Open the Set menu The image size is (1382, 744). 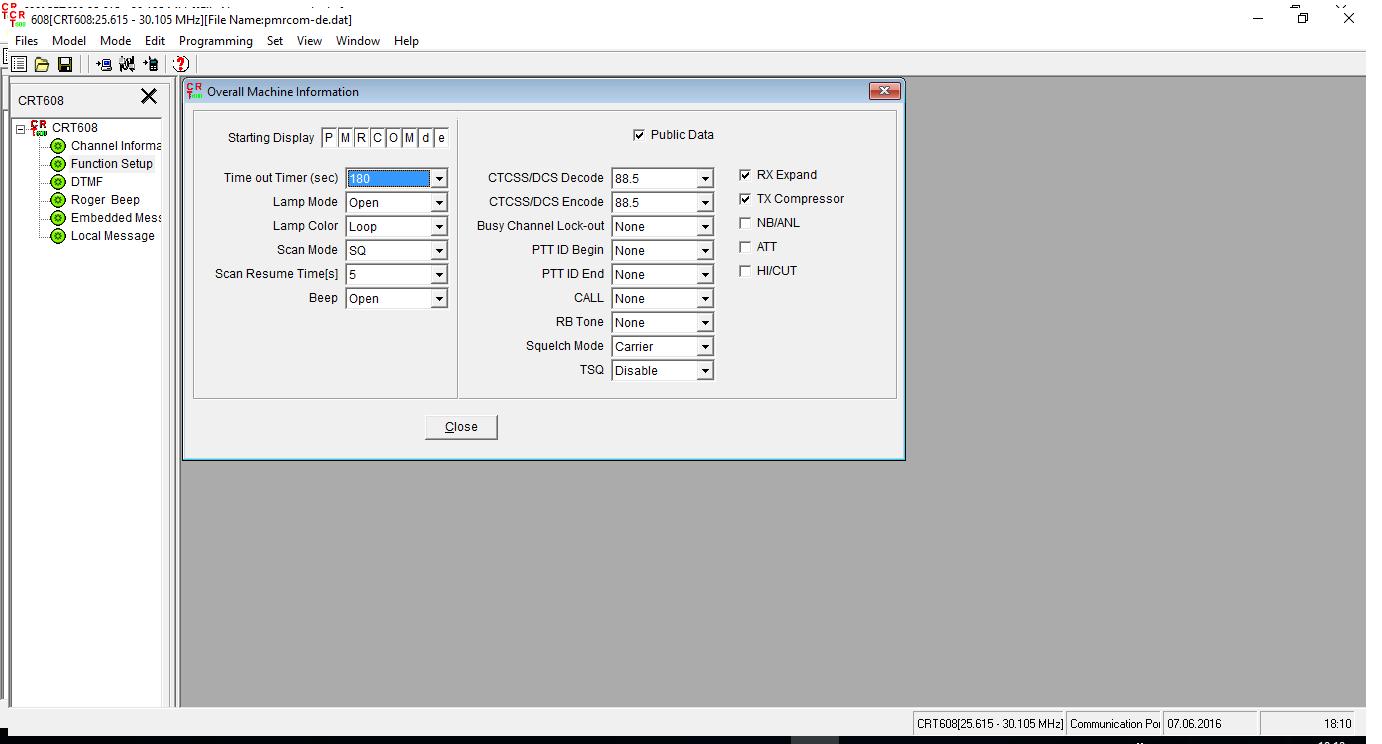(x=275, y=41)
